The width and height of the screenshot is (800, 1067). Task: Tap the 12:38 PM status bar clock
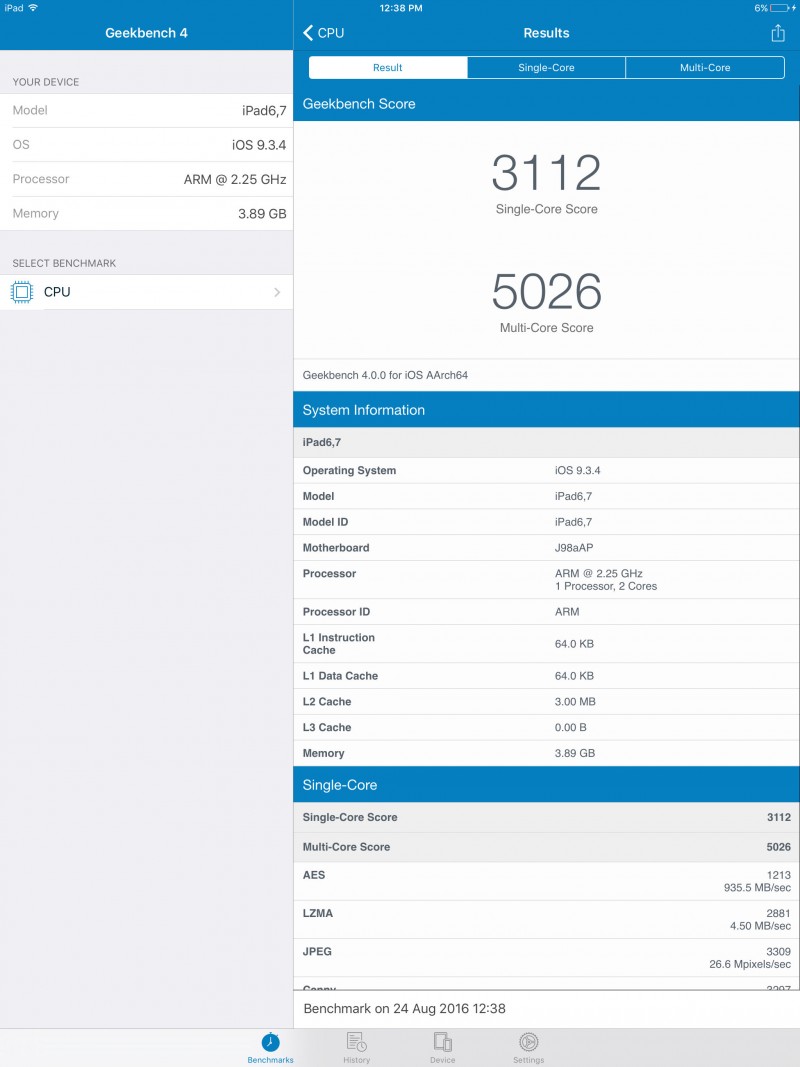point(401,7)
